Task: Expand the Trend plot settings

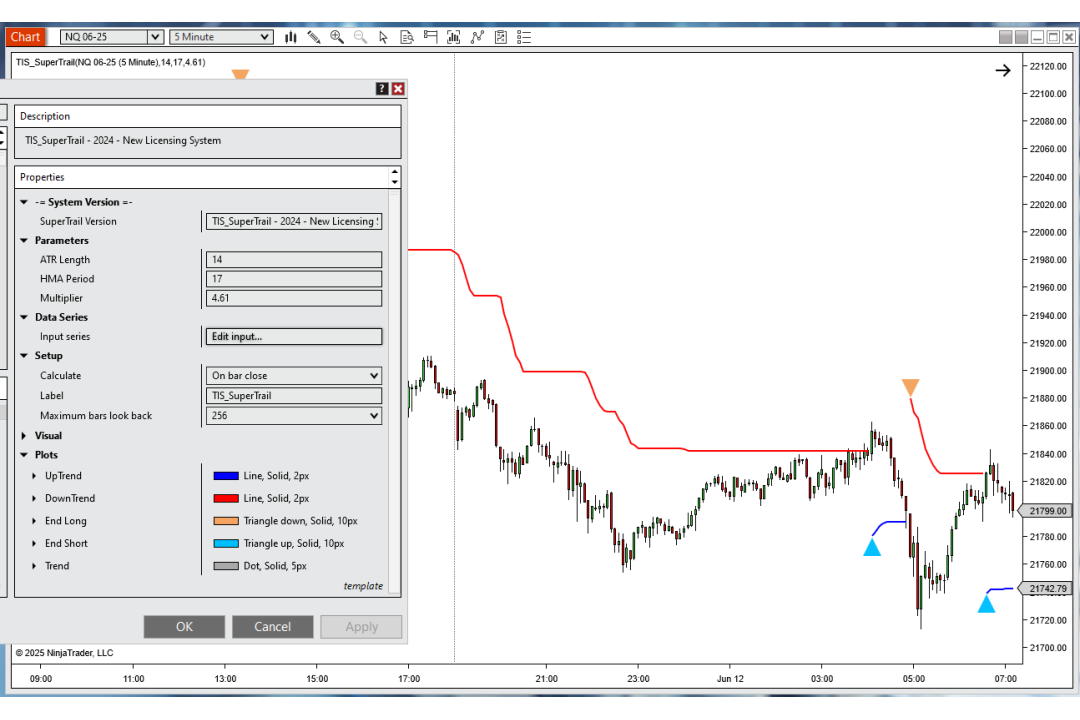Action: (34, 566)
